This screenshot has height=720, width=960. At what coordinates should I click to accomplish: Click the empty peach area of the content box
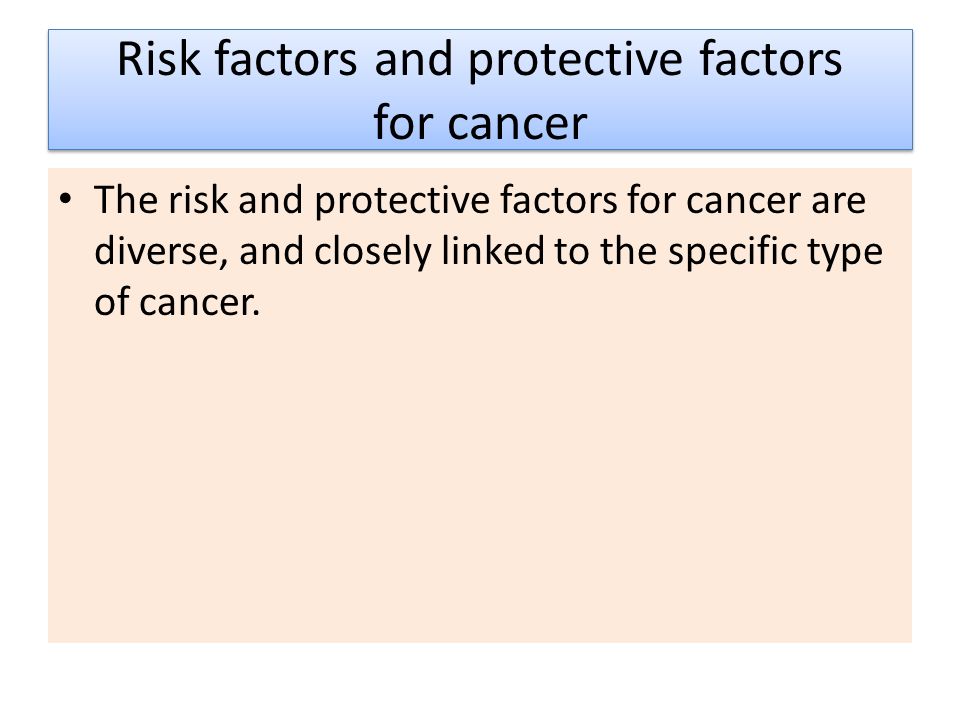coord(480,478)
